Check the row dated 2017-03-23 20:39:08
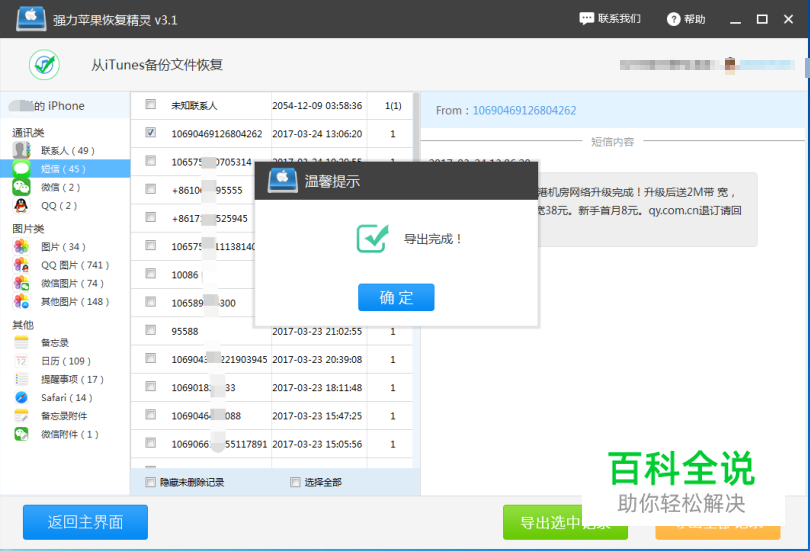810x551 pixels. click(x=150, y=358)
